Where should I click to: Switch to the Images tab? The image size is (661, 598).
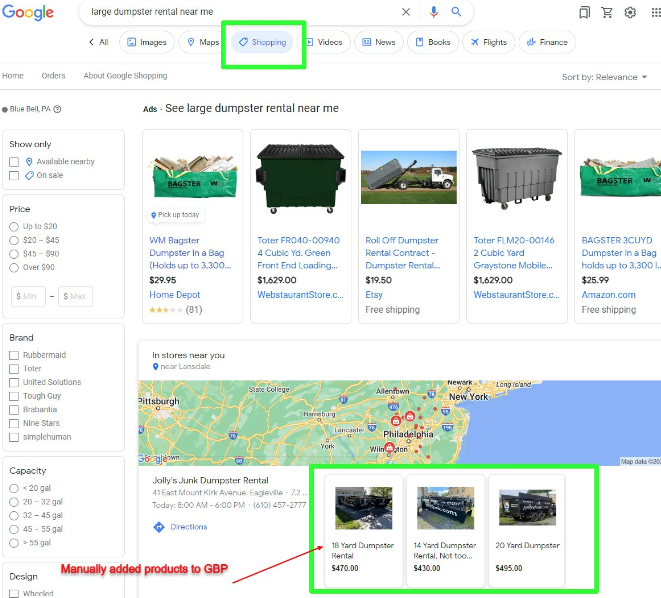coord(147,42)
